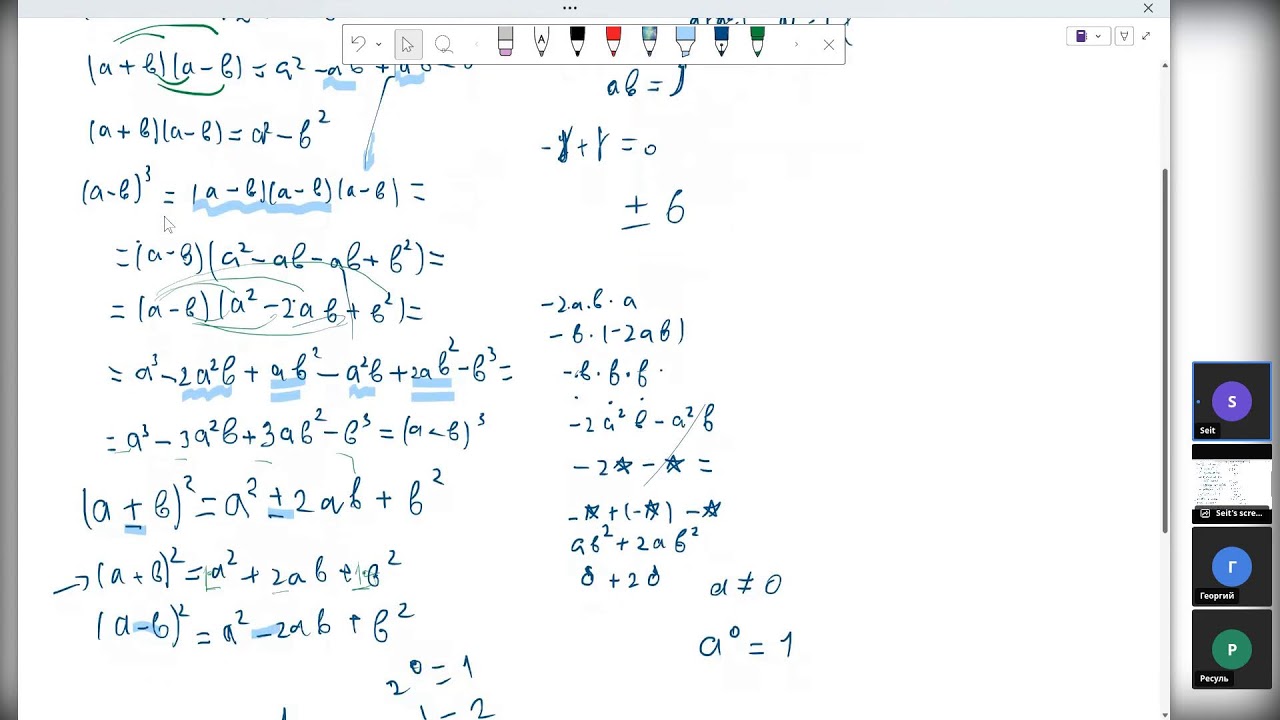Select participant Георгий's video tile
Viewport: 1280px width, 720px height.
(x=1232, y=567)
